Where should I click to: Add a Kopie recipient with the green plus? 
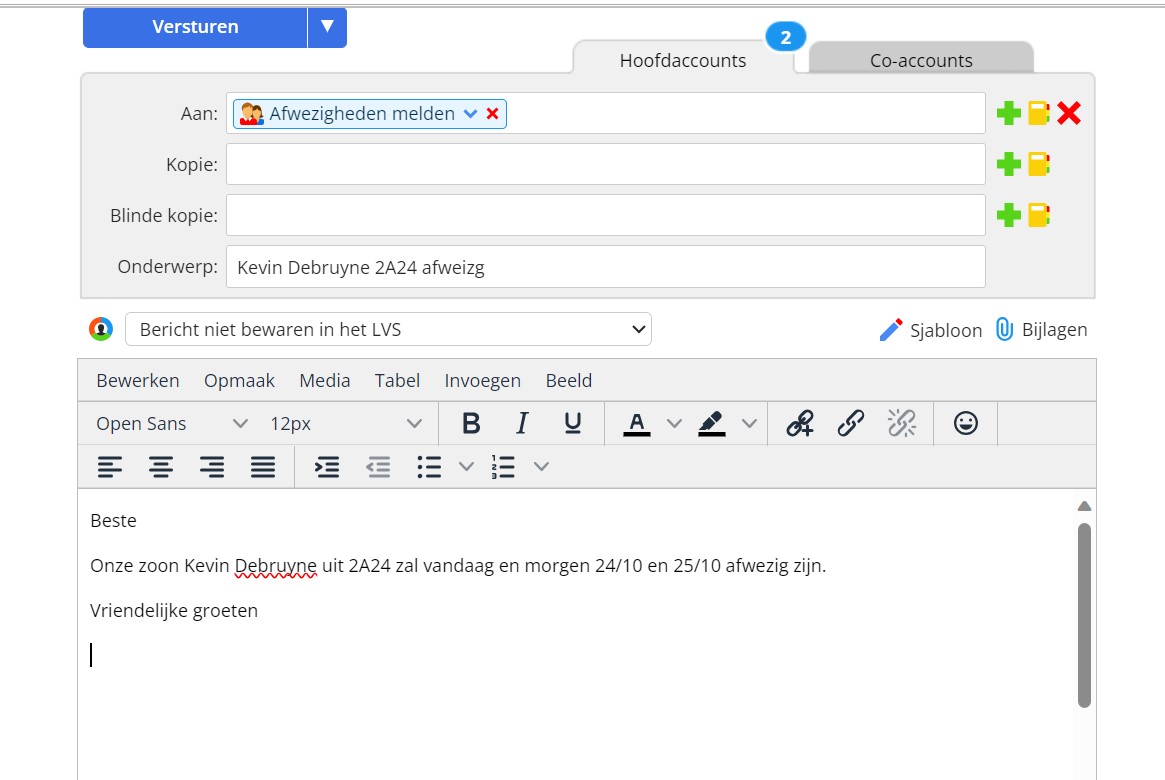pyautogui.click(x=1008, y=164)
